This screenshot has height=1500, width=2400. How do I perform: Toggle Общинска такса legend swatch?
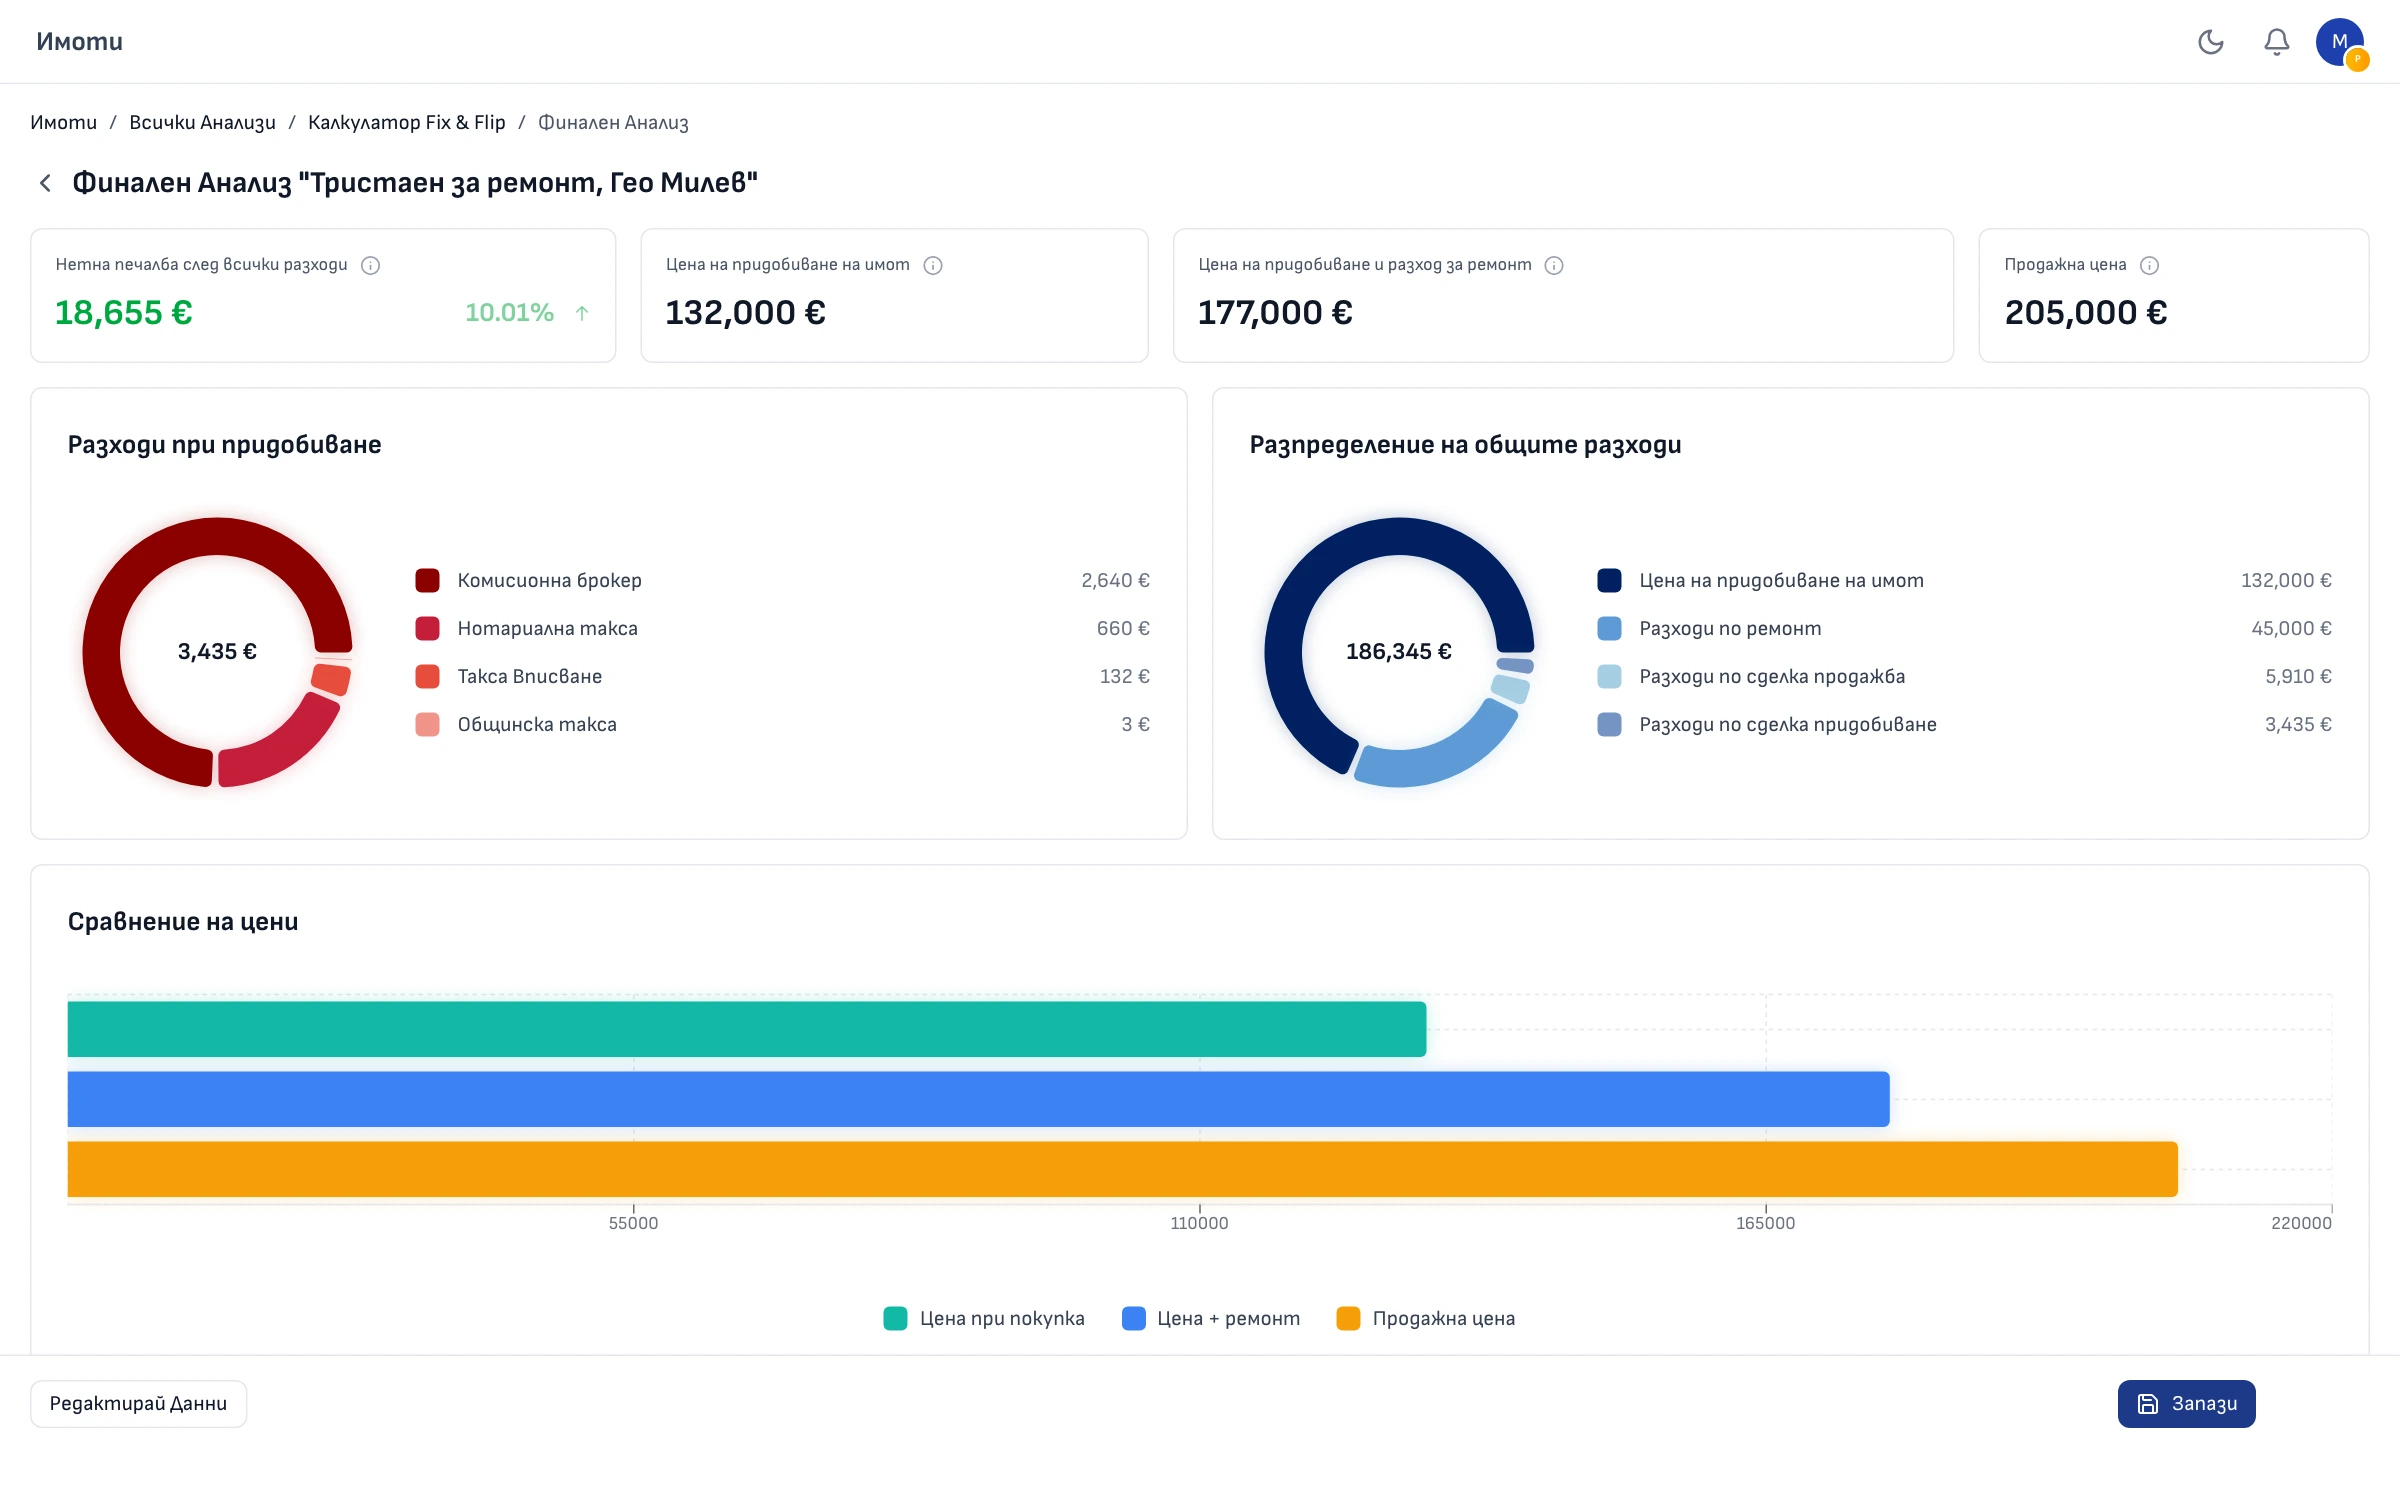[x=427, y=724]
